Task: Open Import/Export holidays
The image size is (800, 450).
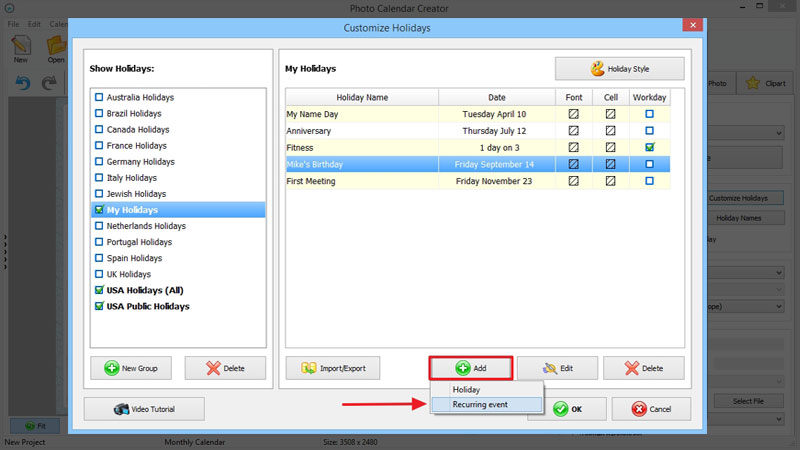Action: [333, 368]
